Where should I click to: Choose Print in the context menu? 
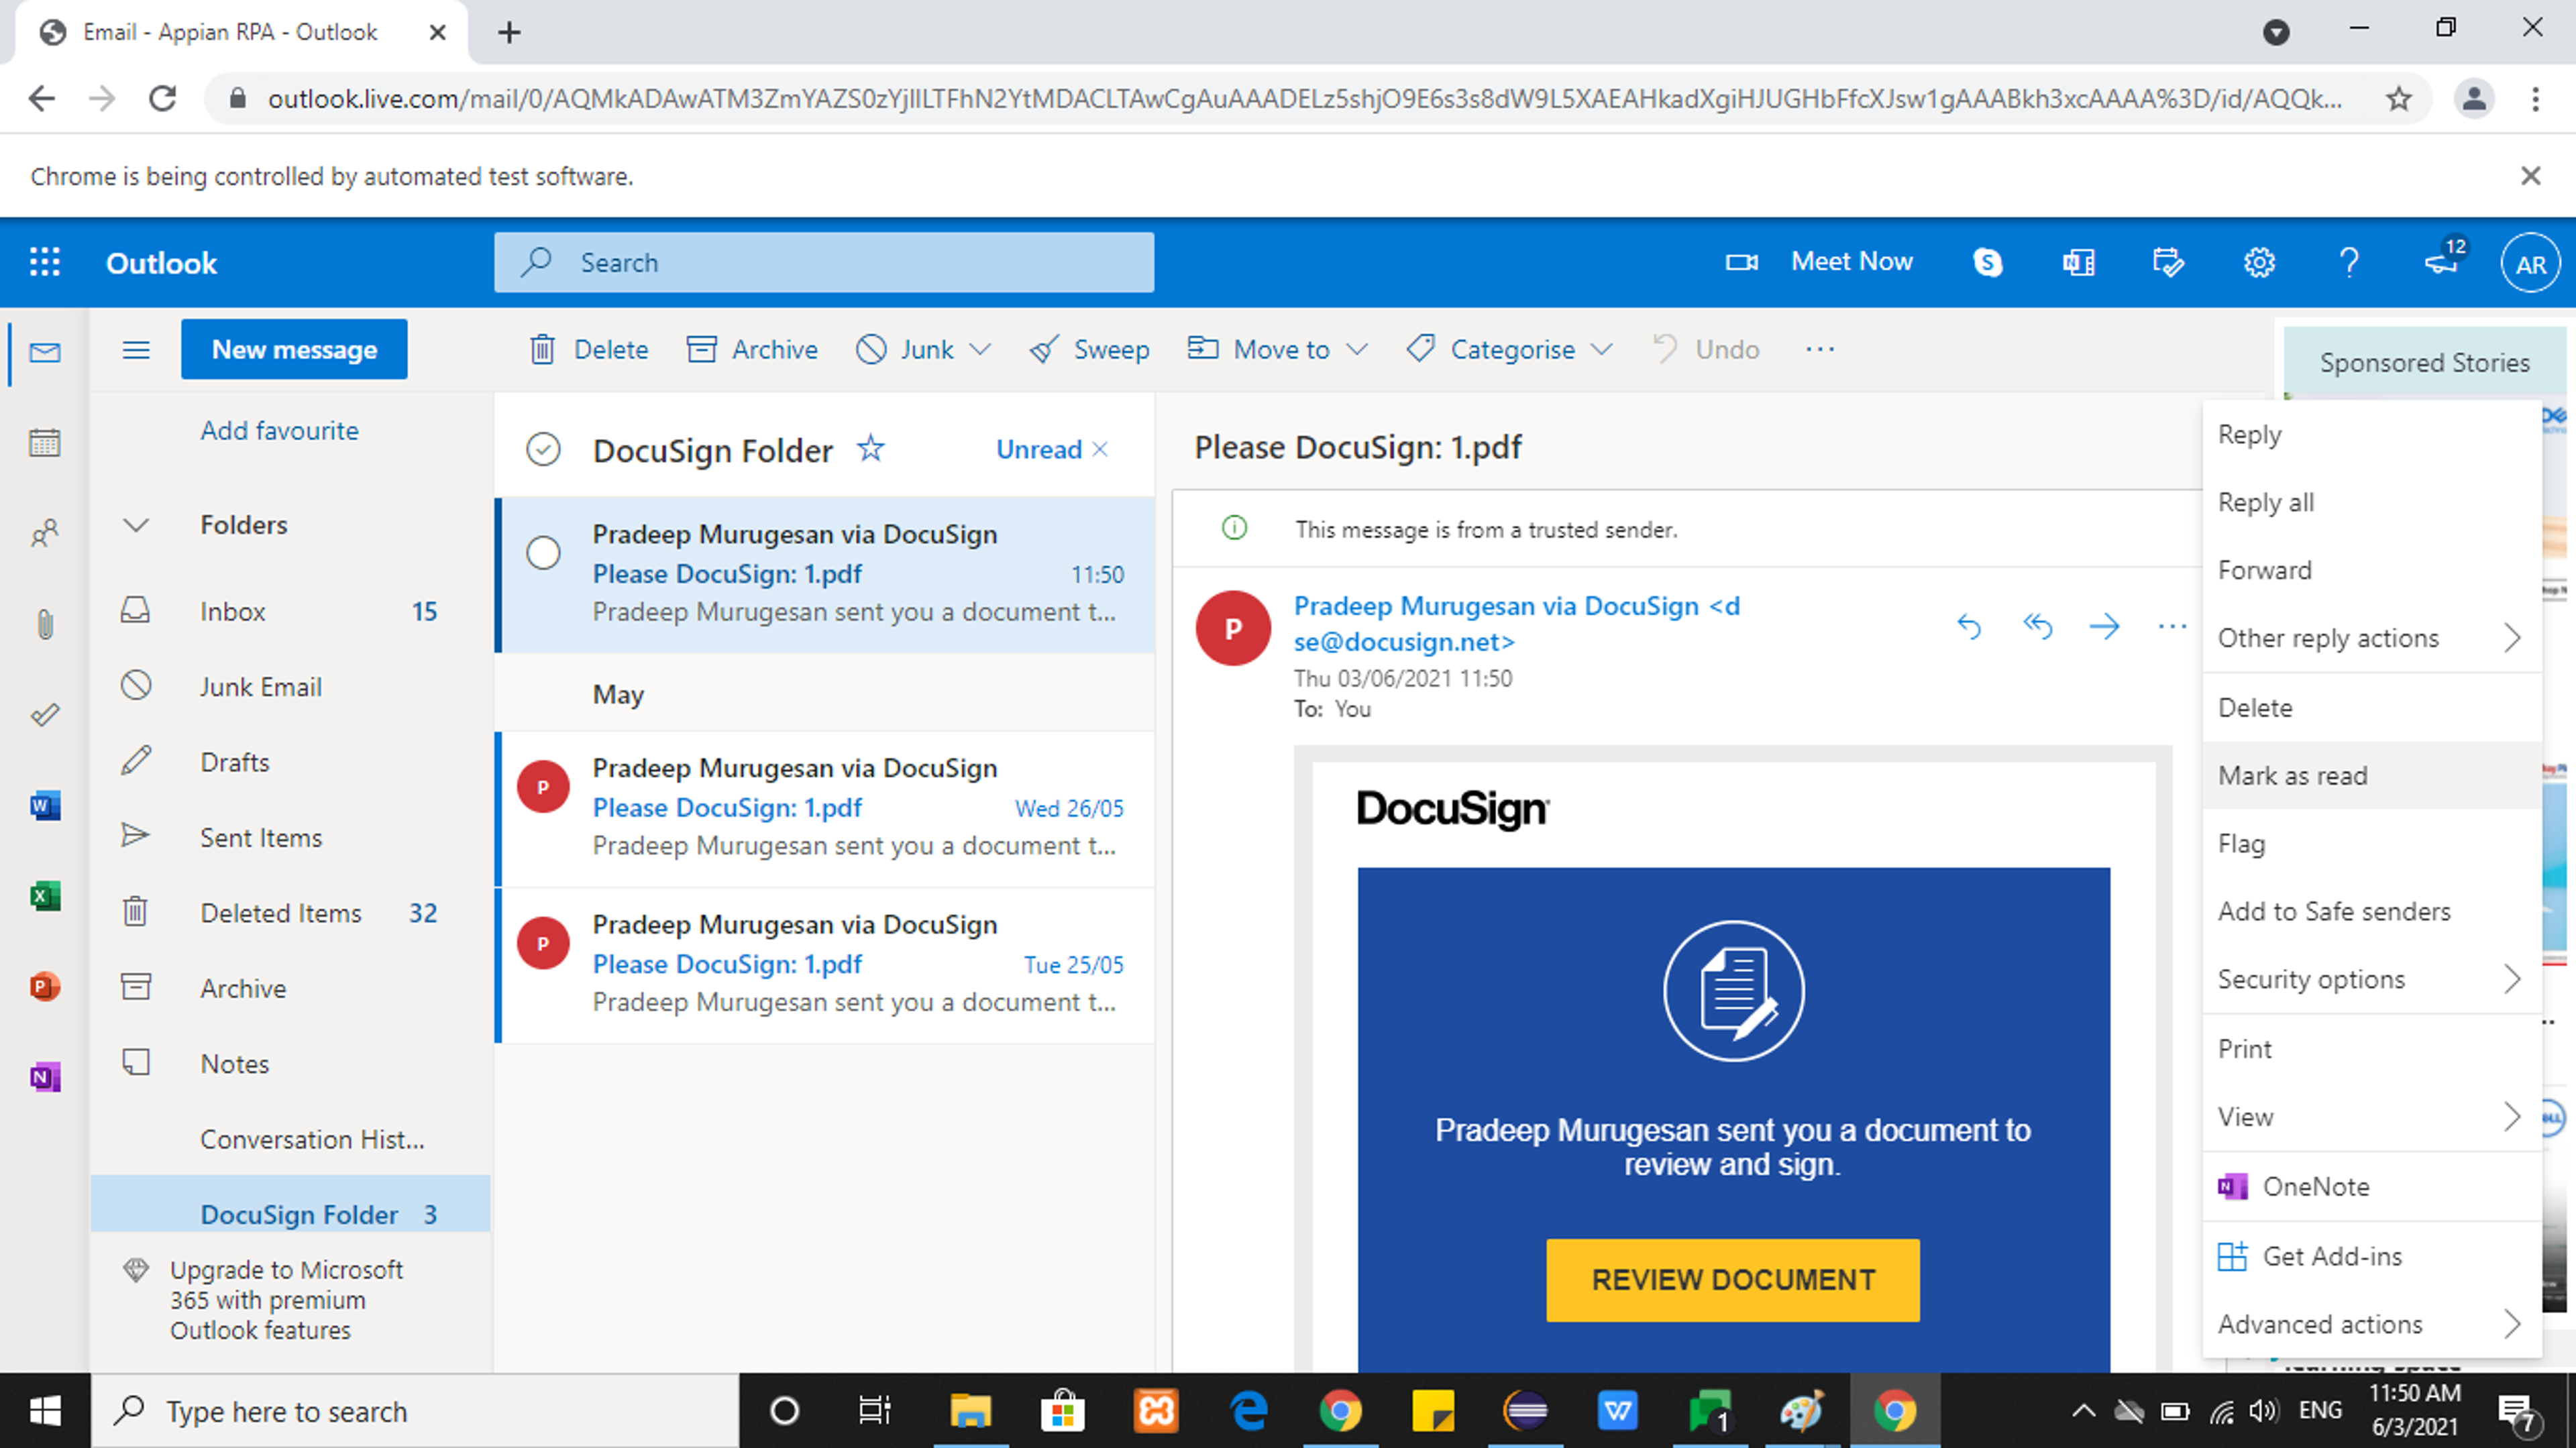click(2371, 1048)
